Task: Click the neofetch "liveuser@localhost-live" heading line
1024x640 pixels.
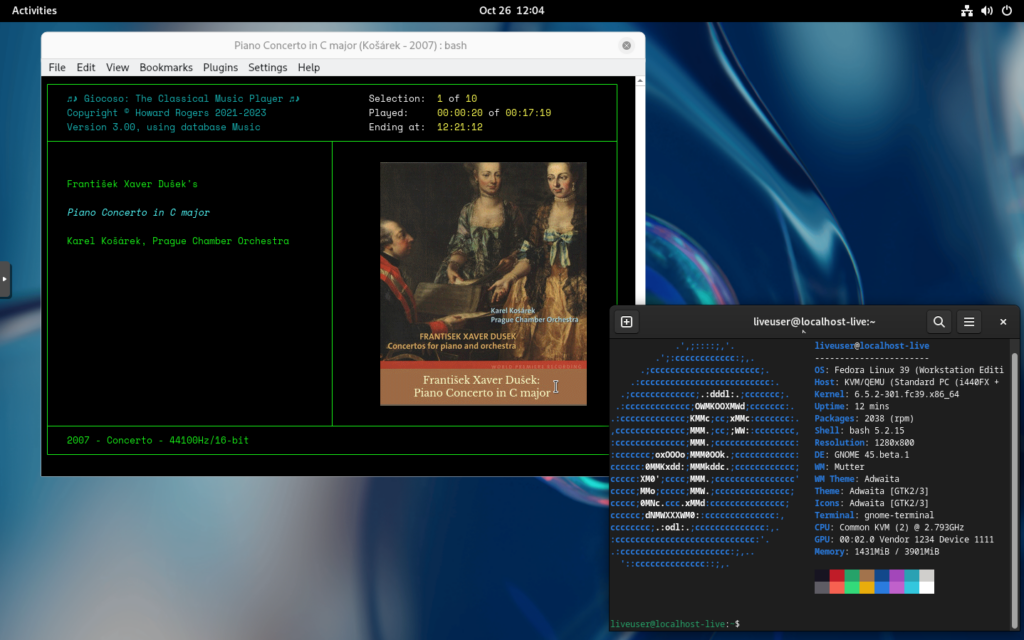Action: [x=872, y=345]
